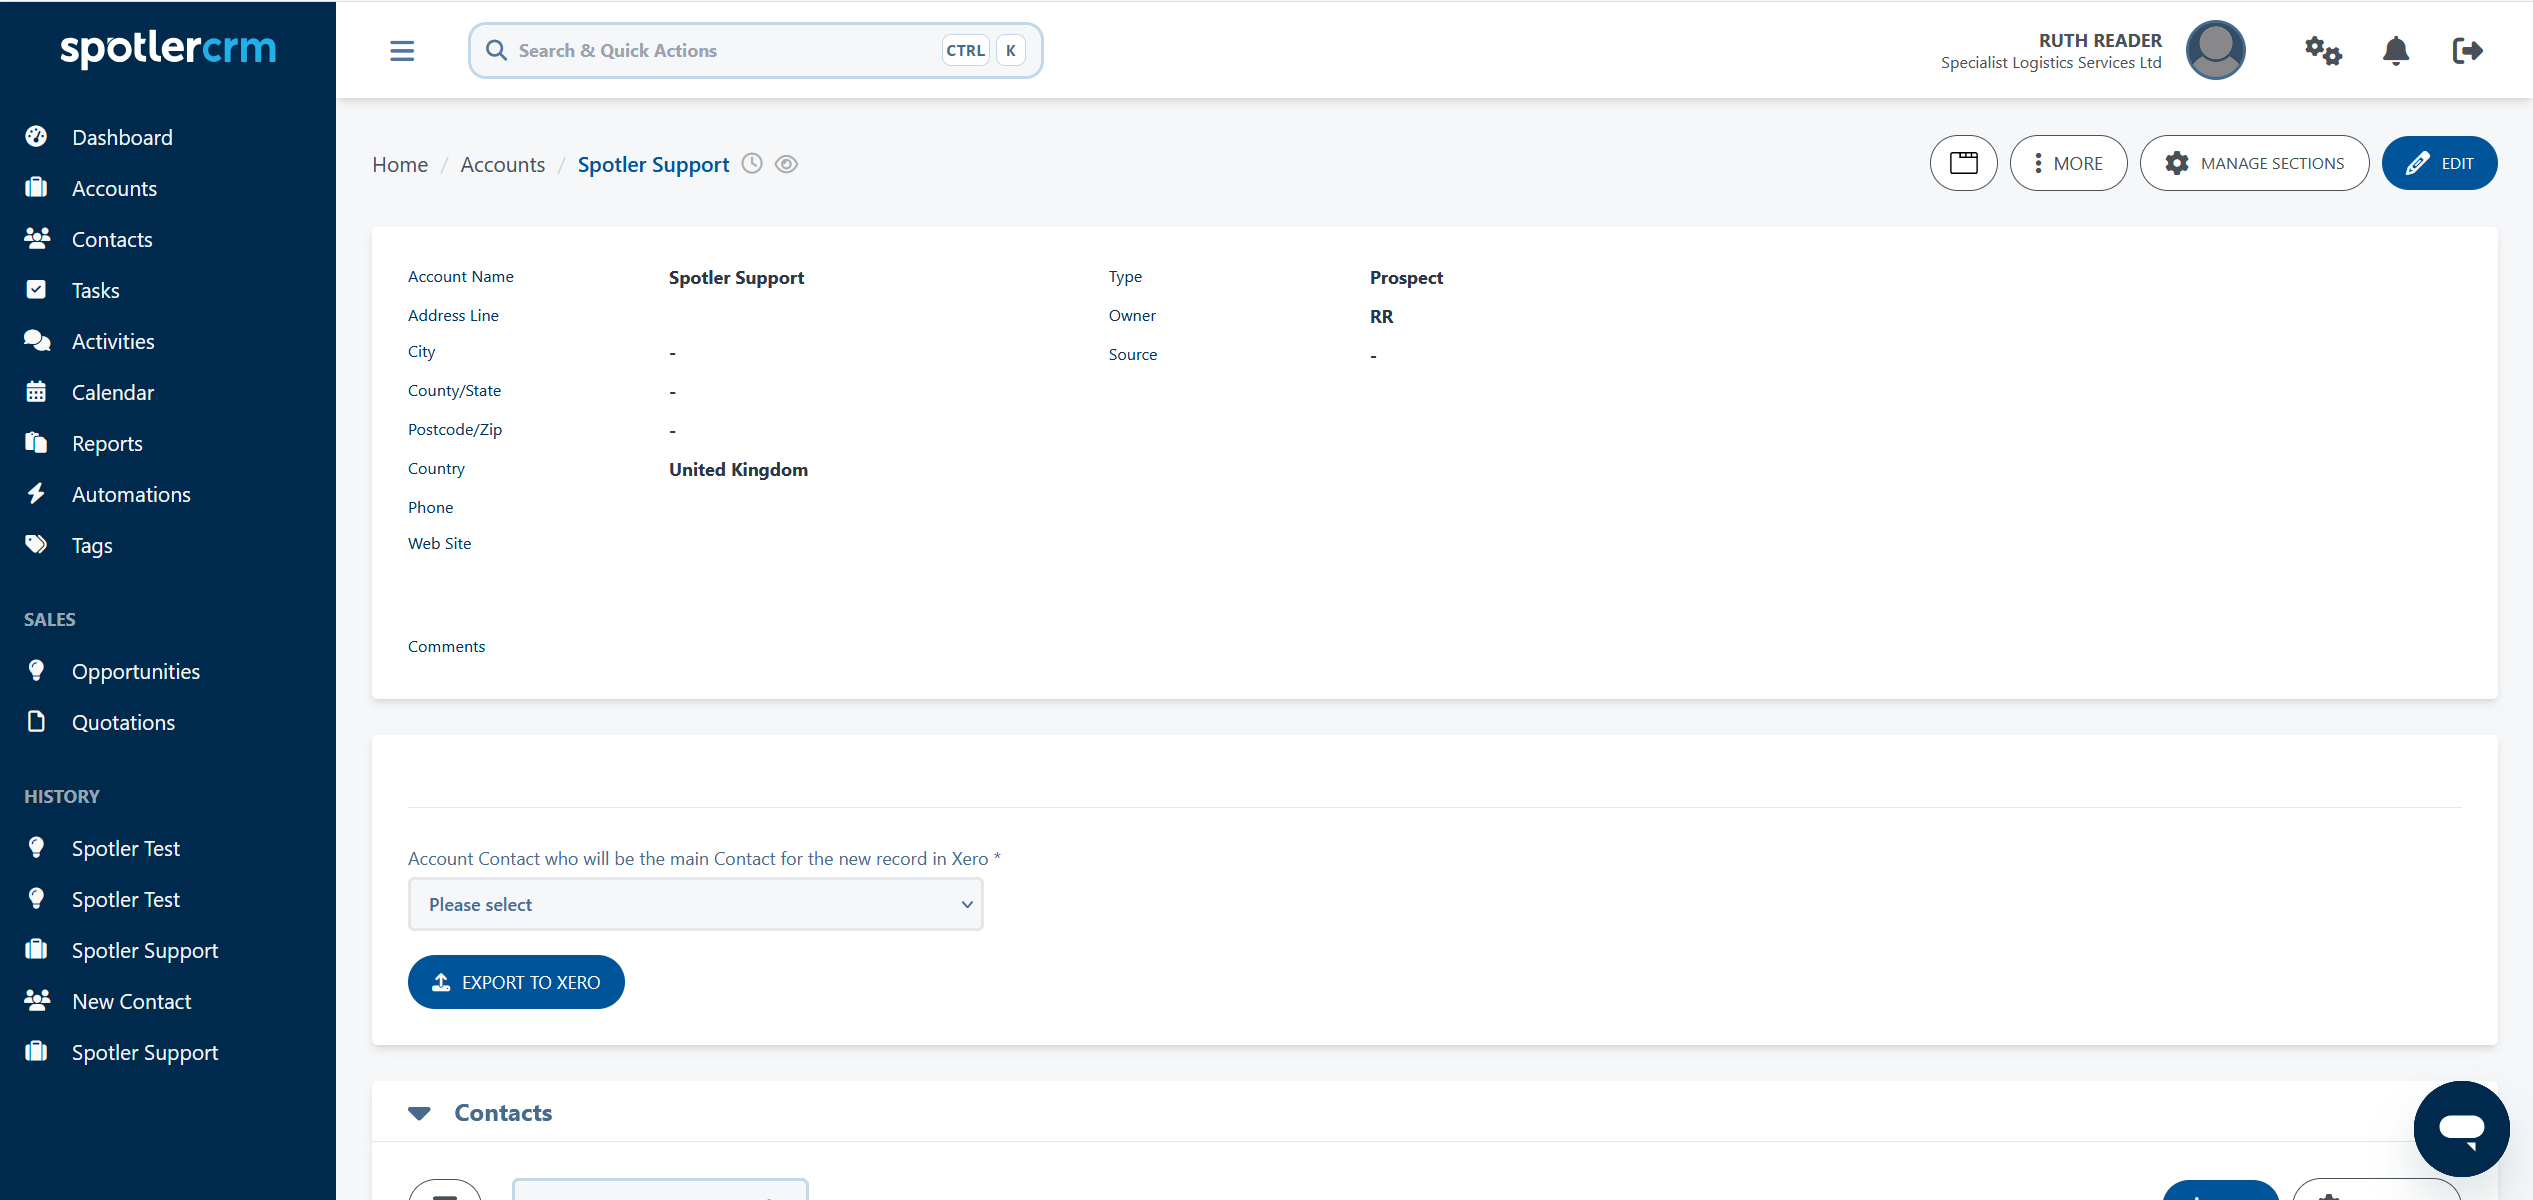Click the card layout view button
This screenshot has height=1200, width=2533.
tap(1963, 163)
